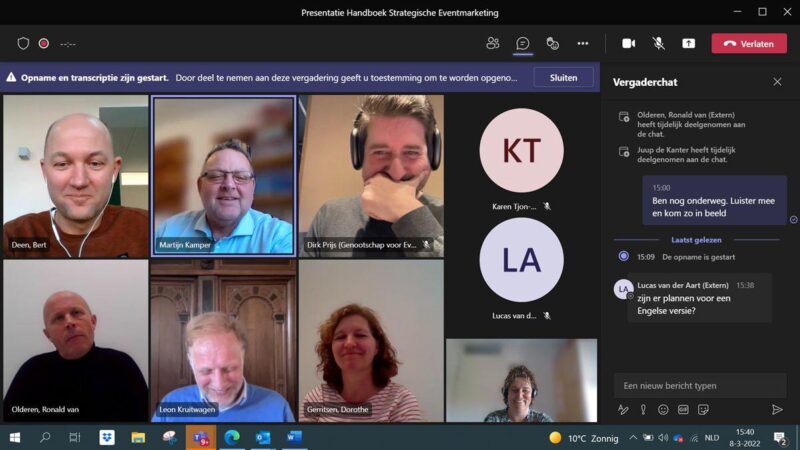Close the Vergaderchat panel

(777, 82)
